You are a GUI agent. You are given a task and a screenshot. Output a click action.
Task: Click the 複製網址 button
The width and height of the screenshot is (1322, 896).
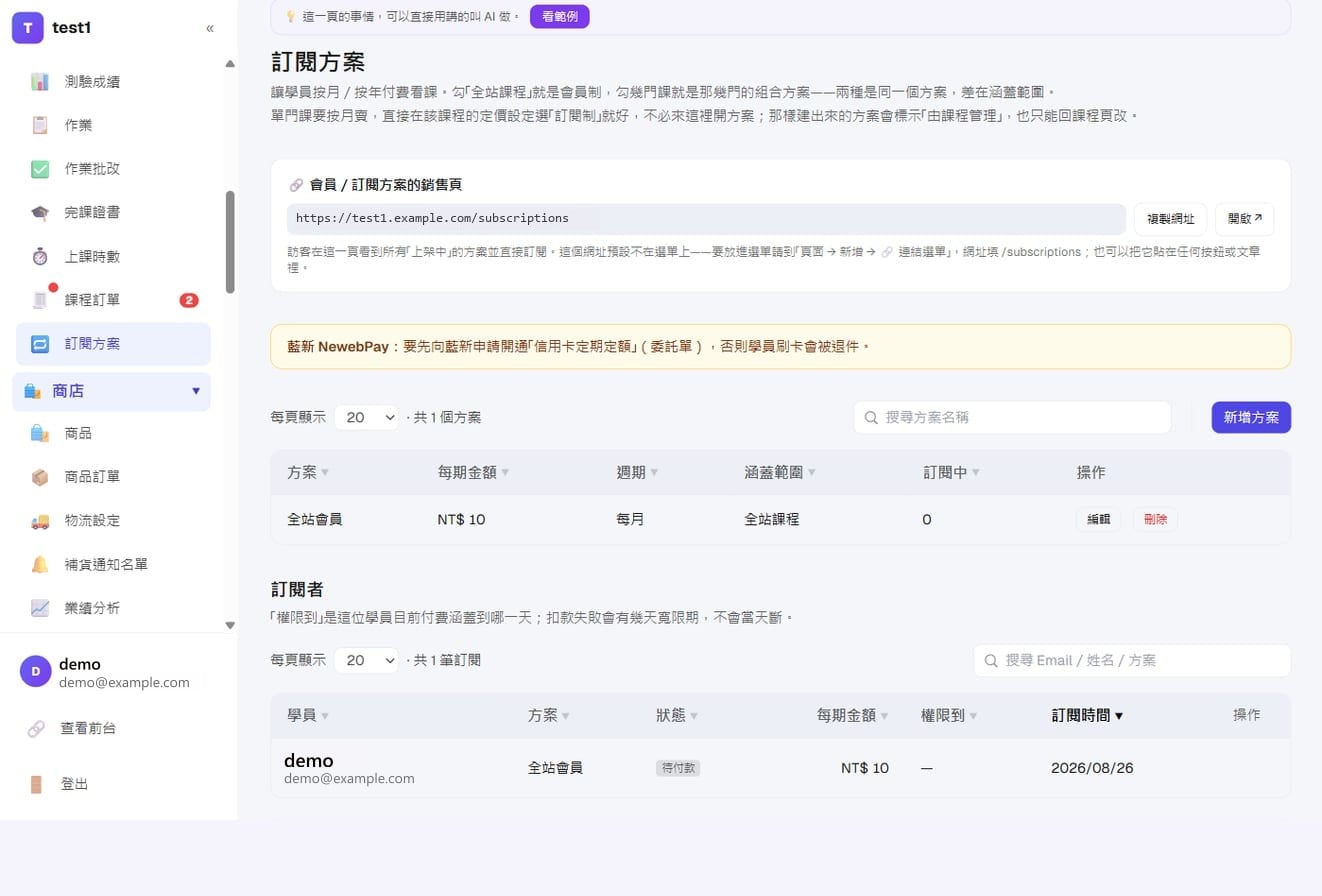1170,219
